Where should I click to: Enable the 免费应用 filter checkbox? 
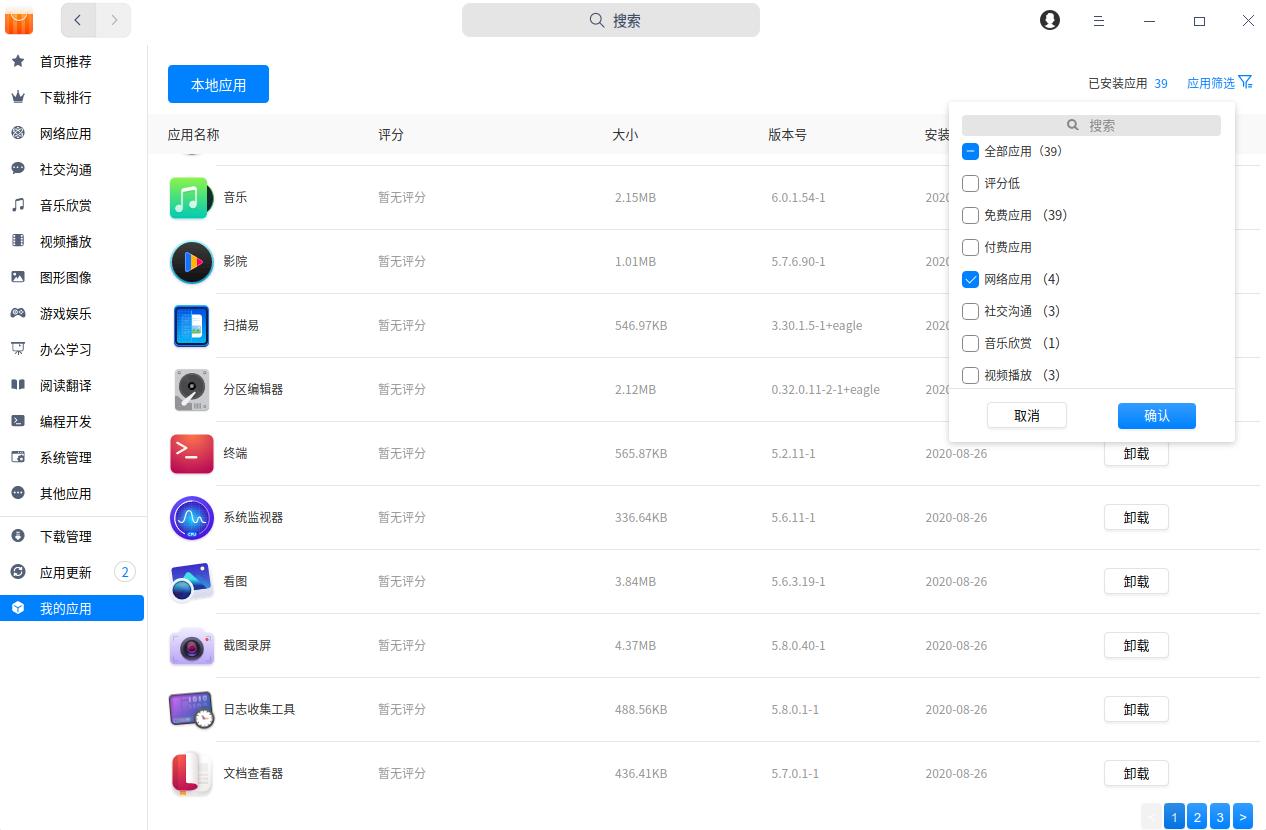pyautogui.click(x=970, y=215)
